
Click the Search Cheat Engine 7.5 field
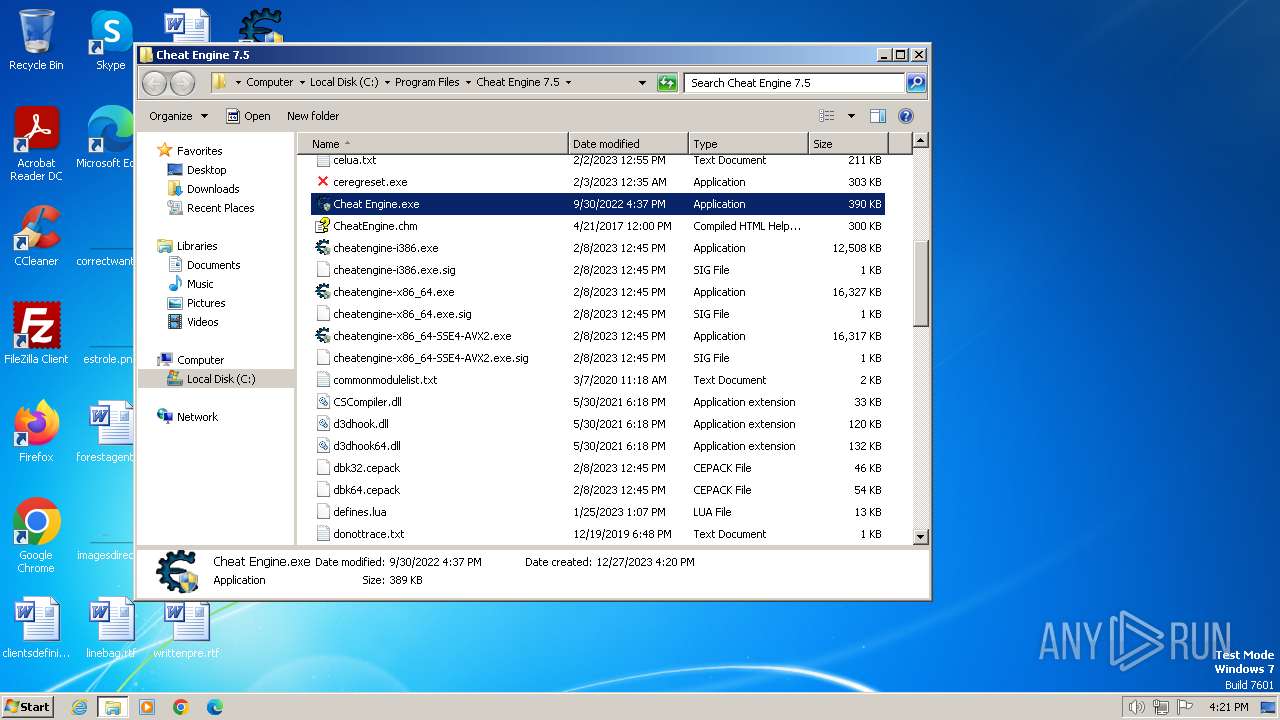(794, 83)
